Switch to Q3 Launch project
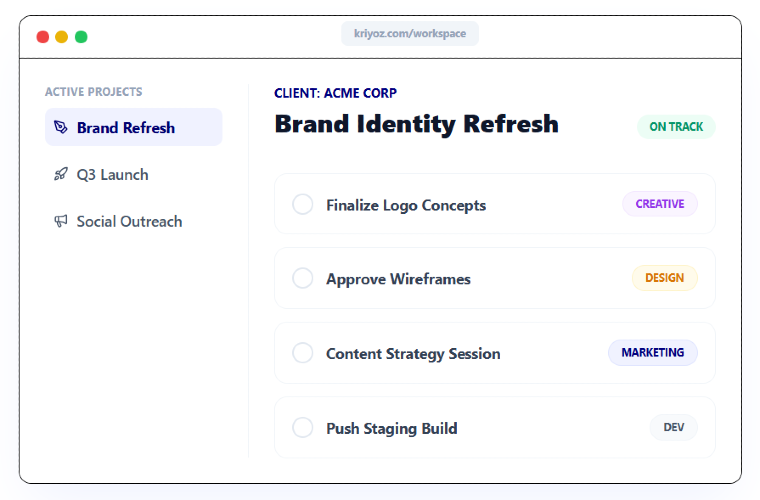 click(x=112, y=174)
